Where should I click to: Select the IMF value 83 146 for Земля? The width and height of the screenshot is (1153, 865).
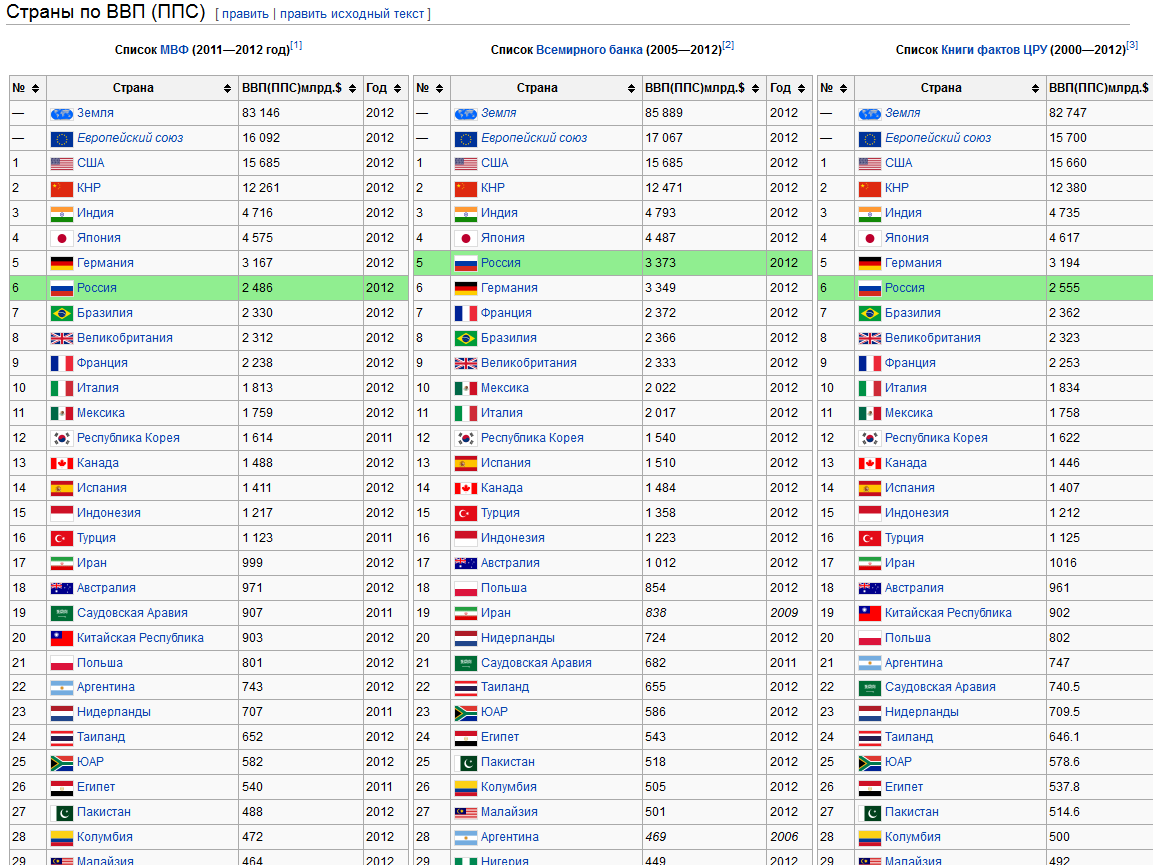[260, 113]
